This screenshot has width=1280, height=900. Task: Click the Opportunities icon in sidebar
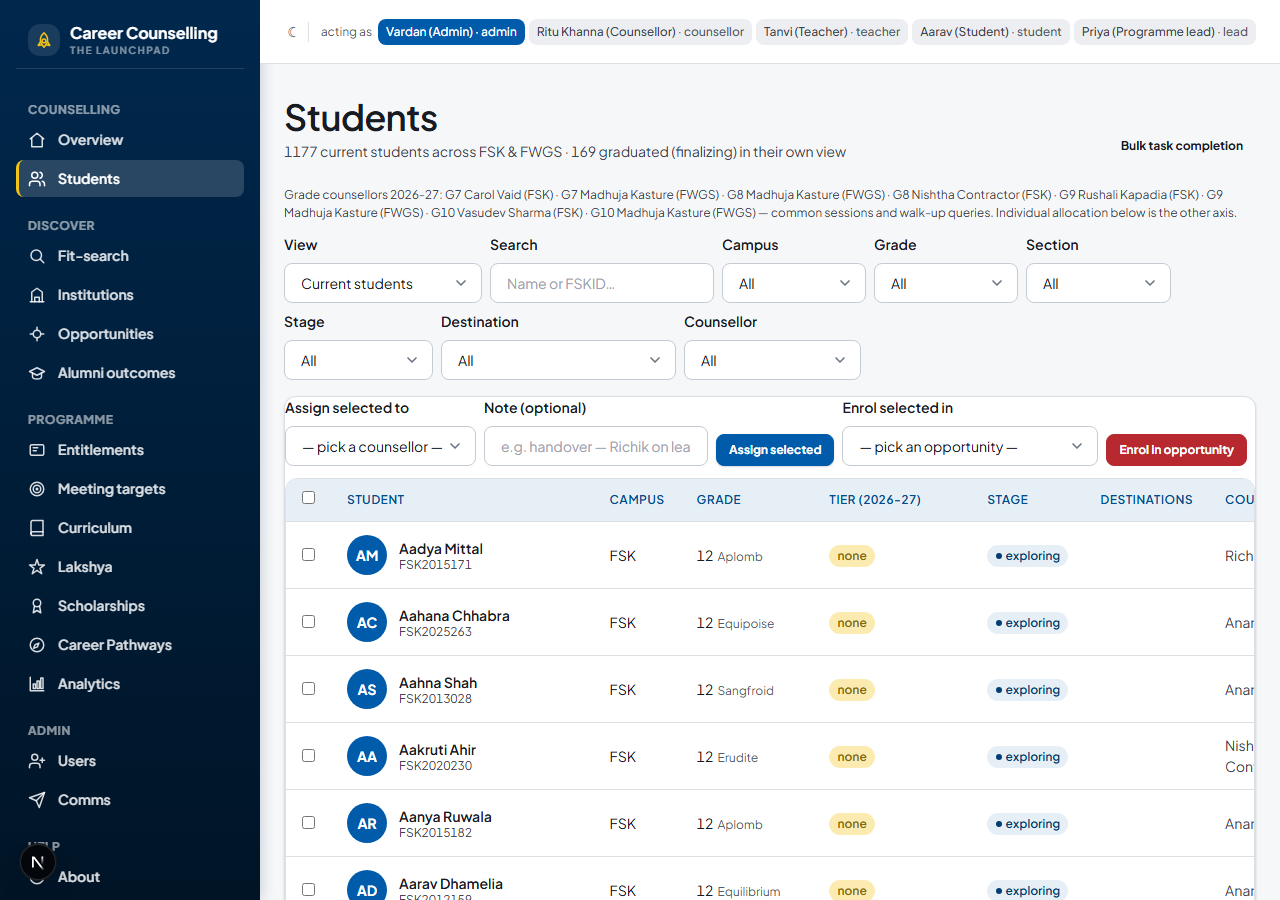[37, 334]
